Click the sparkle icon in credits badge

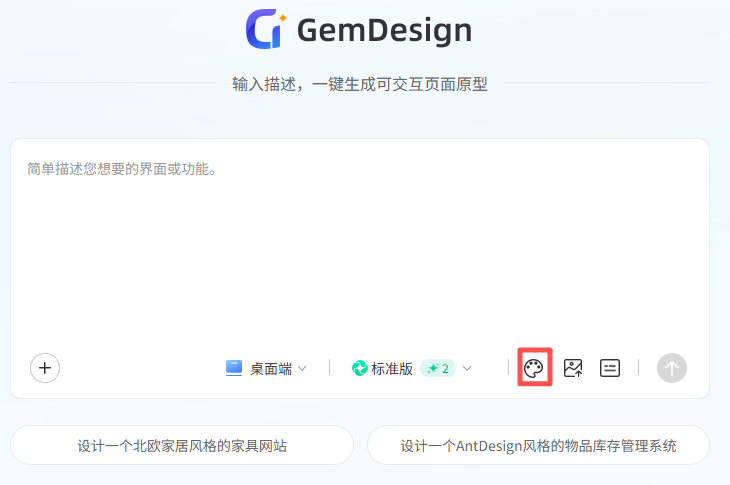pyautogui.click(x=432, y=368)
